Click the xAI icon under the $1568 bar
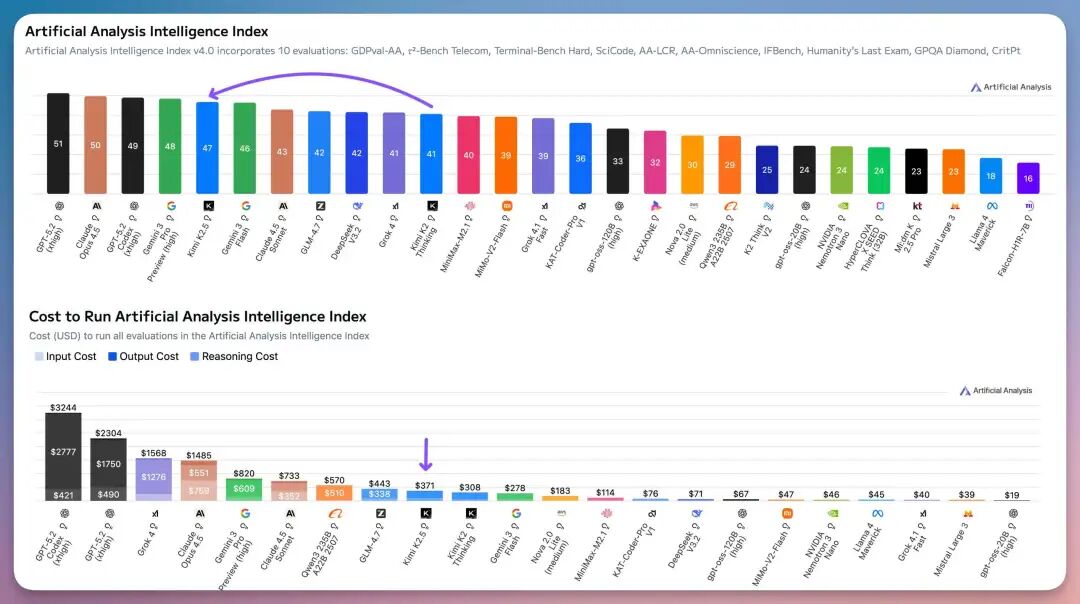The image size is (1080, 604). tap(154, 513)
